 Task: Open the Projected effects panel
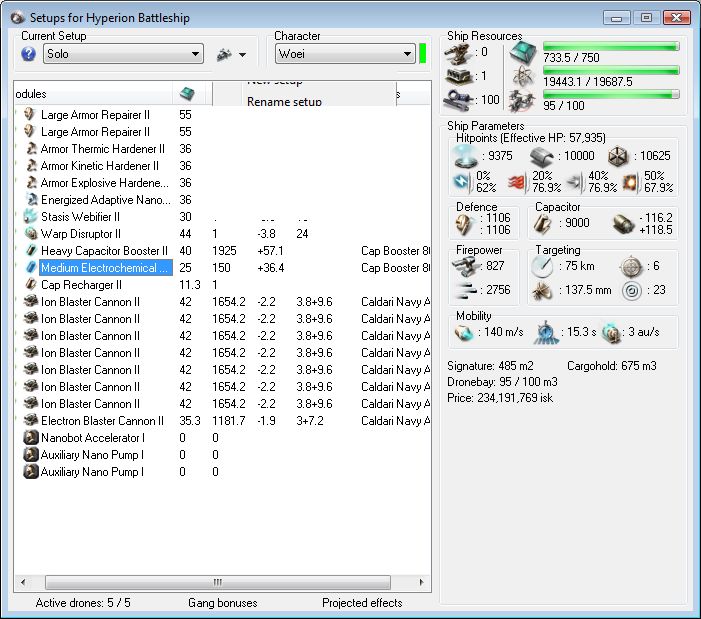point(362,603)
